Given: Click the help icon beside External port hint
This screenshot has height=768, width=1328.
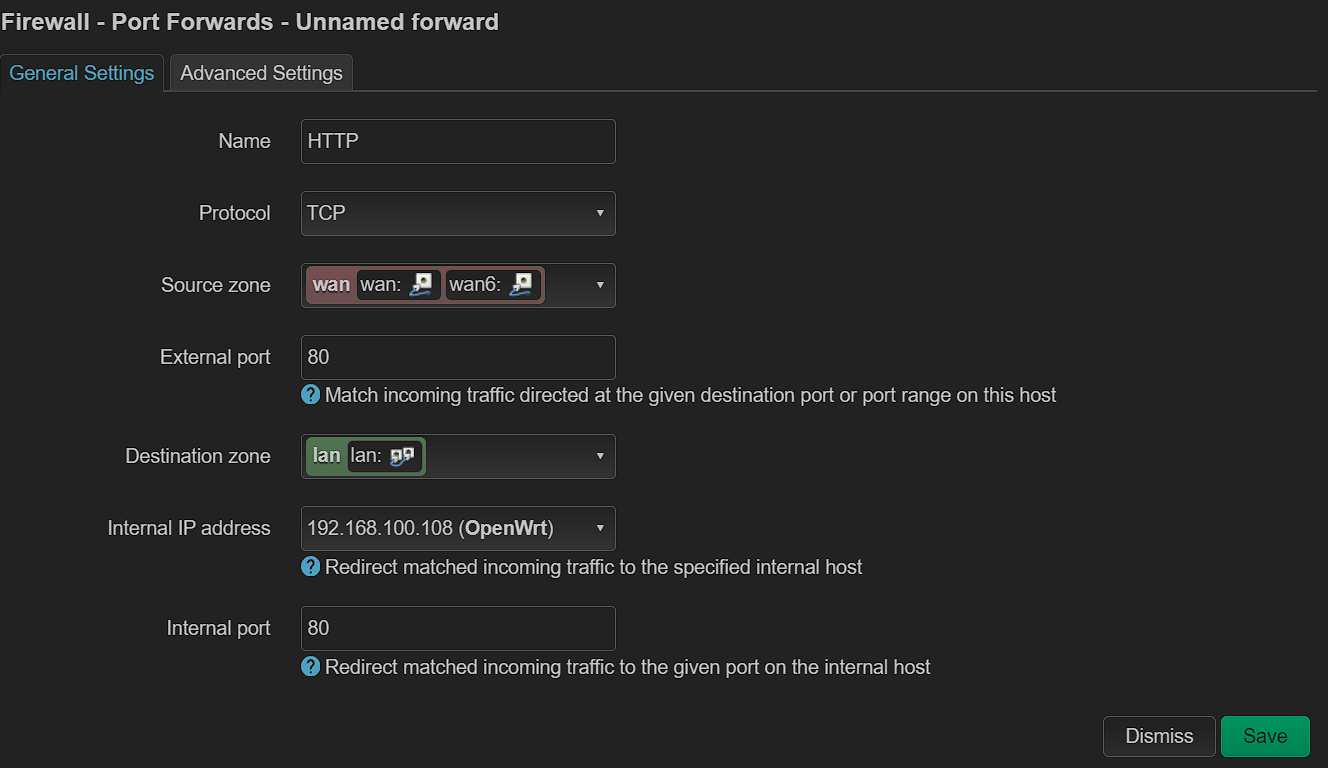Looking at the screenshot, I should (310, 395).
